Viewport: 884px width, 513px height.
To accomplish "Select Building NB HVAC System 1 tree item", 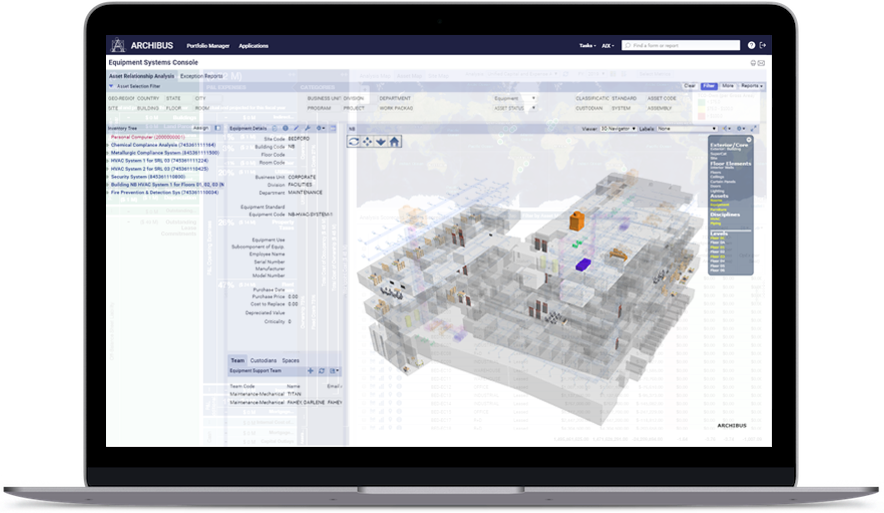I will [x=167, y=184].
